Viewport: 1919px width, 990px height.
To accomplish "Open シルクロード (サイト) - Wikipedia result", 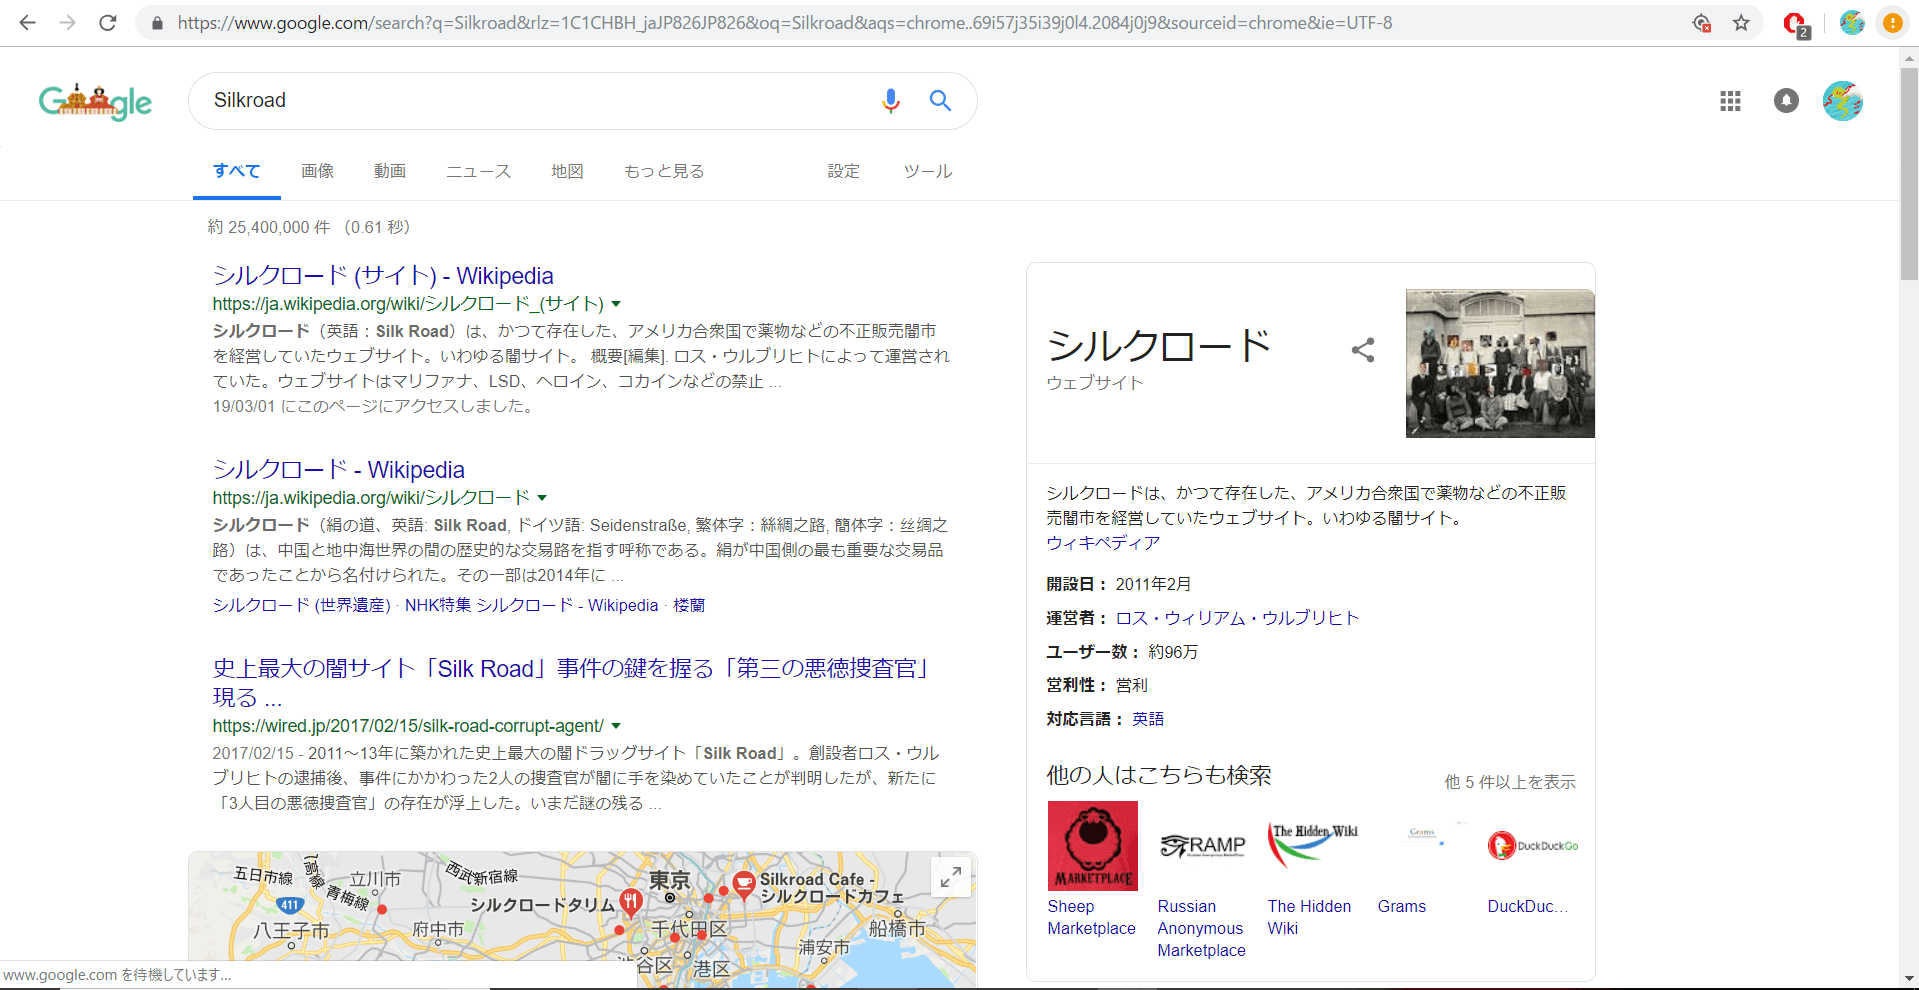I will pyautogui.click(x=383, y=276).
